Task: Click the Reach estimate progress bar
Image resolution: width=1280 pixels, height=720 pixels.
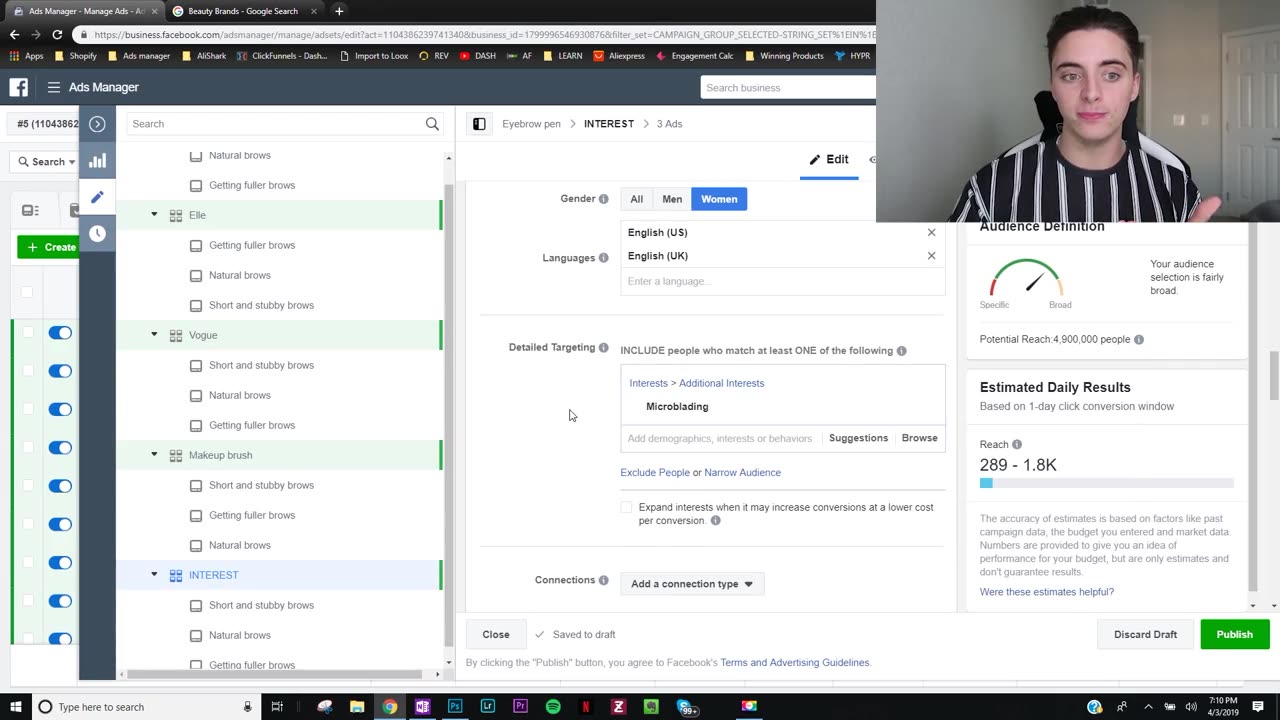Action: 1106,483
